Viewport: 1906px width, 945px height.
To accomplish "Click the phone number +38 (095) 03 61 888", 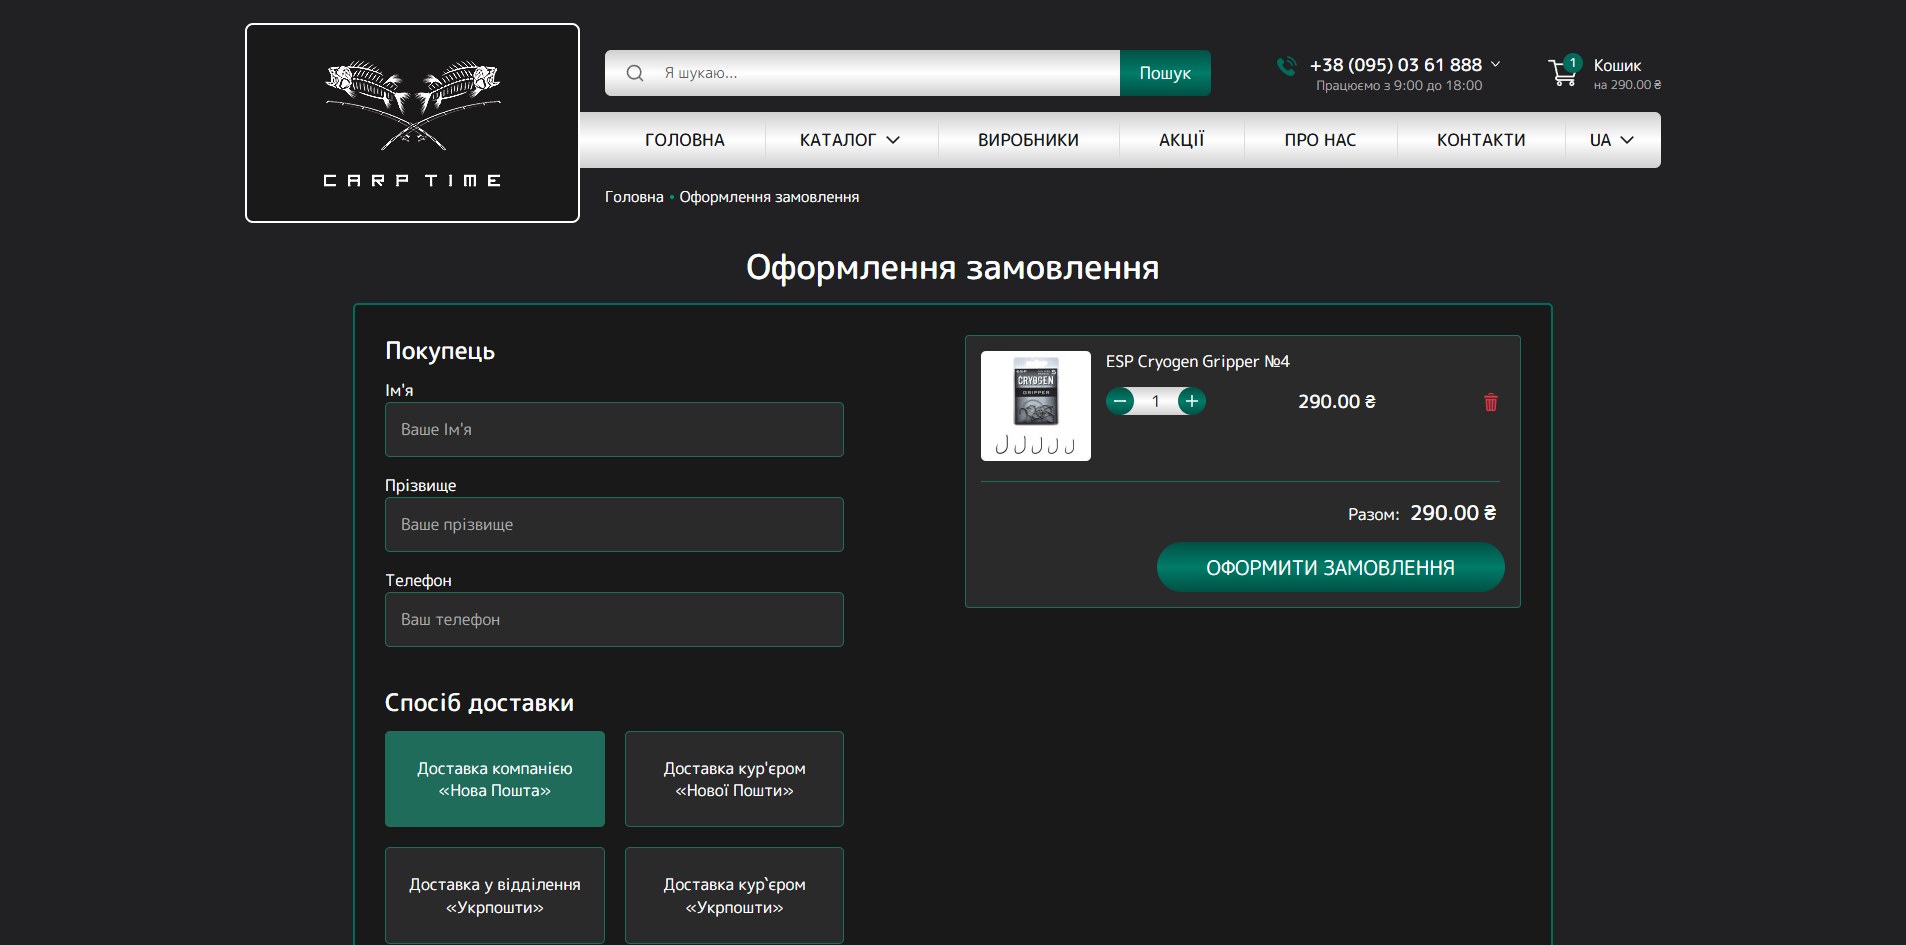I will point(1396,65).
